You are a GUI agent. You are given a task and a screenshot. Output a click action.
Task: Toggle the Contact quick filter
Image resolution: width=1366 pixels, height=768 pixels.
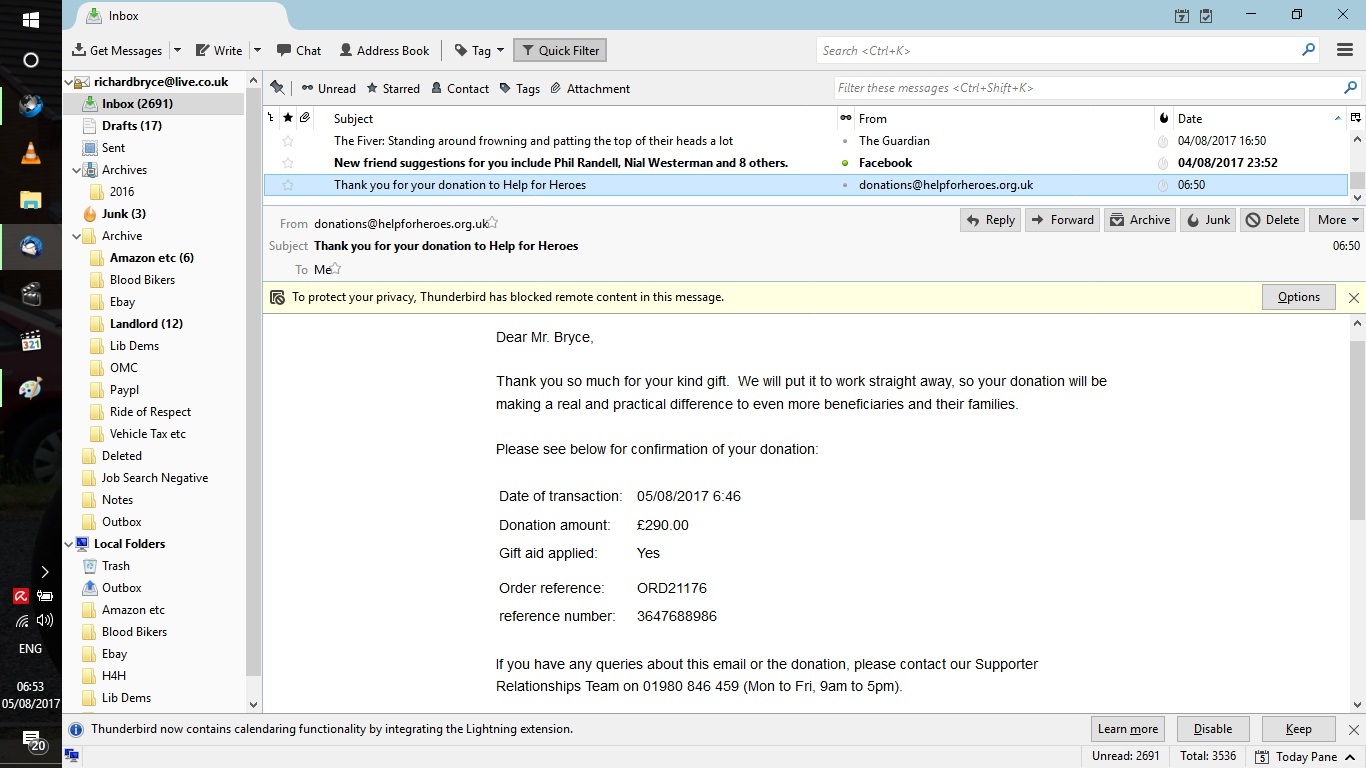(460, 89)
